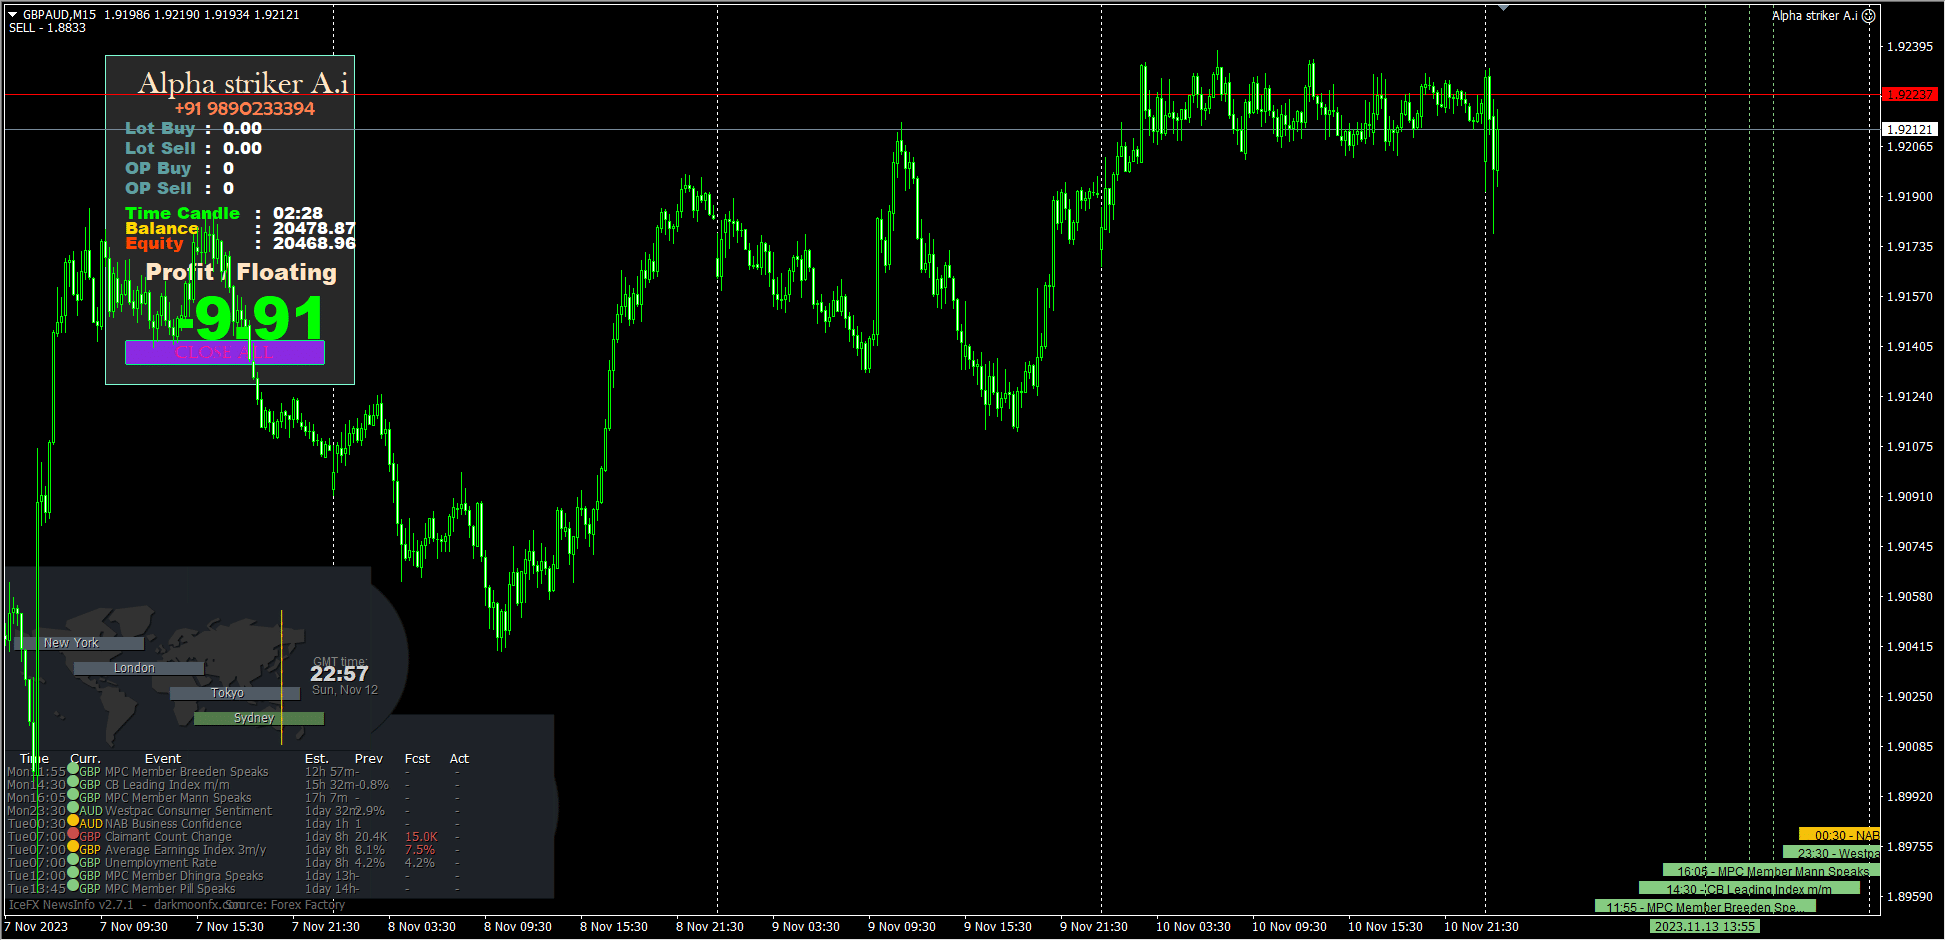This screenshot has width=1946, height=941.
Task: Click the Tokyo session bar
Action: pyautogui.click(x=234, y=693)
